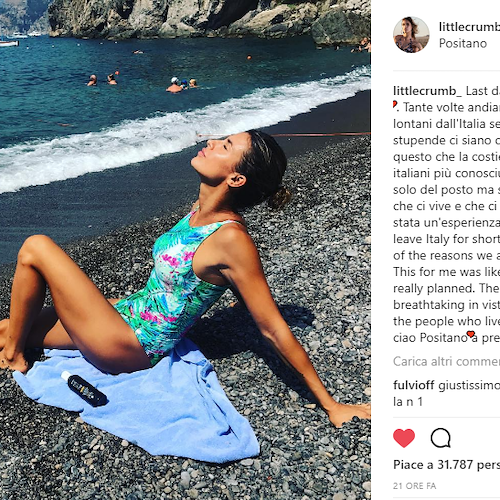Like the post with the red heart icon
The width and height of the screenshot is (500, 500).
coord(404,438)
